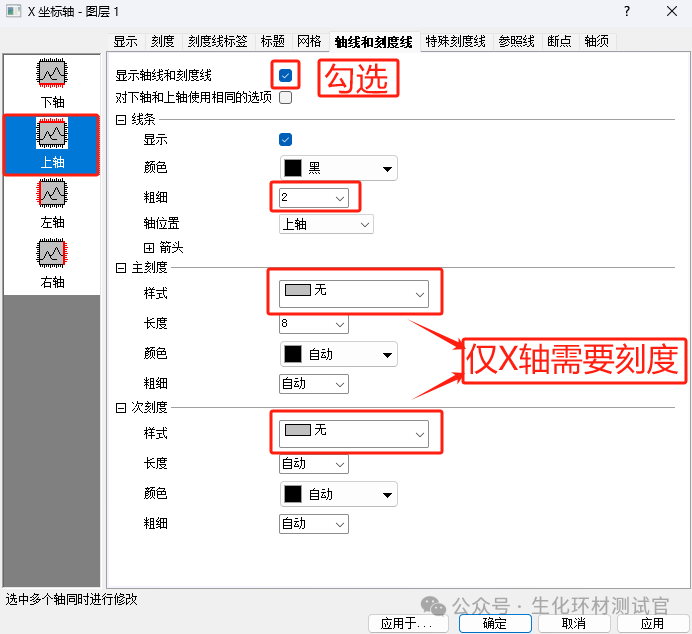The width and height of the screenshot is (692, 634).
Task: Open the 次刻度 长度 自动 dropdown
Action: pyautogui.click(x=314, y=464)
